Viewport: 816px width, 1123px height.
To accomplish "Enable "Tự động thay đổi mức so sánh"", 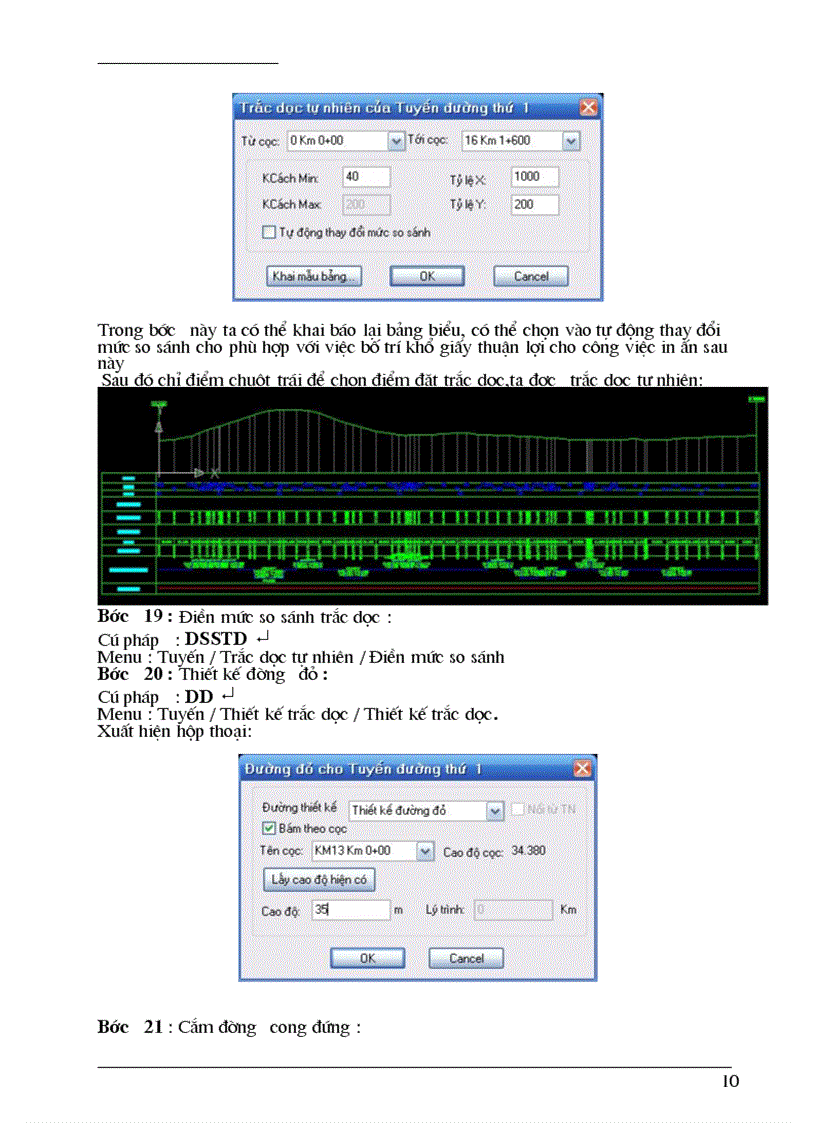I will [268, 231].
